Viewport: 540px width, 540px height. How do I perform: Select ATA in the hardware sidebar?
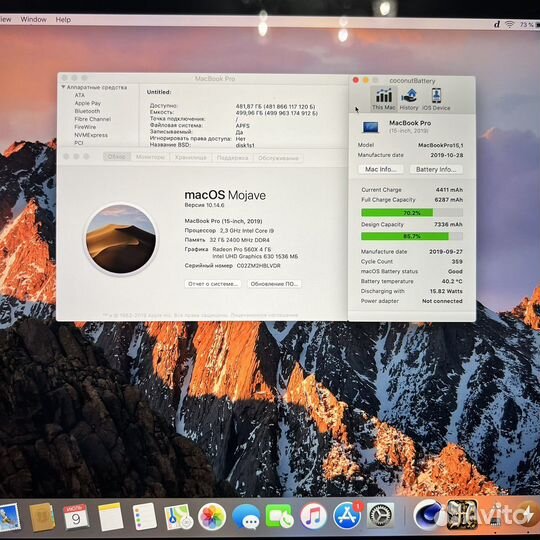point(80,95)
